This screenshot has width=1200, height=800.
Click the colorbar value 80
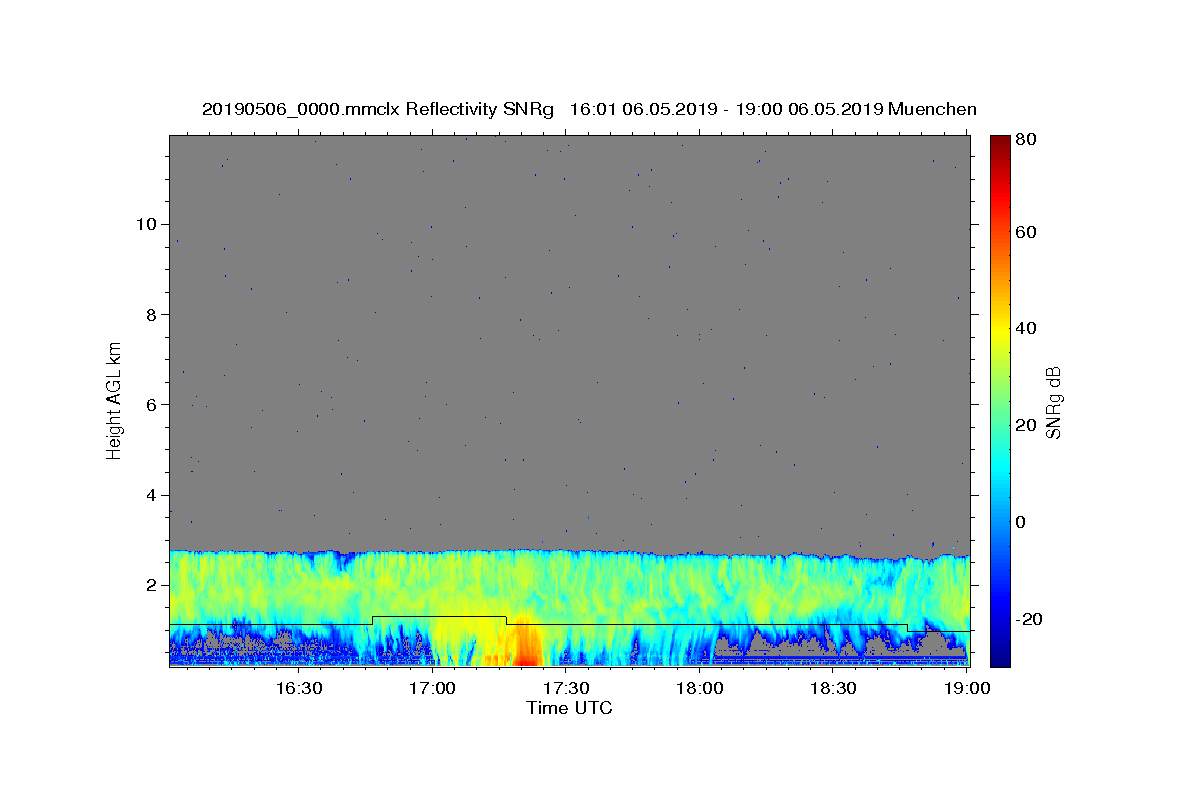pos(1026,140)
